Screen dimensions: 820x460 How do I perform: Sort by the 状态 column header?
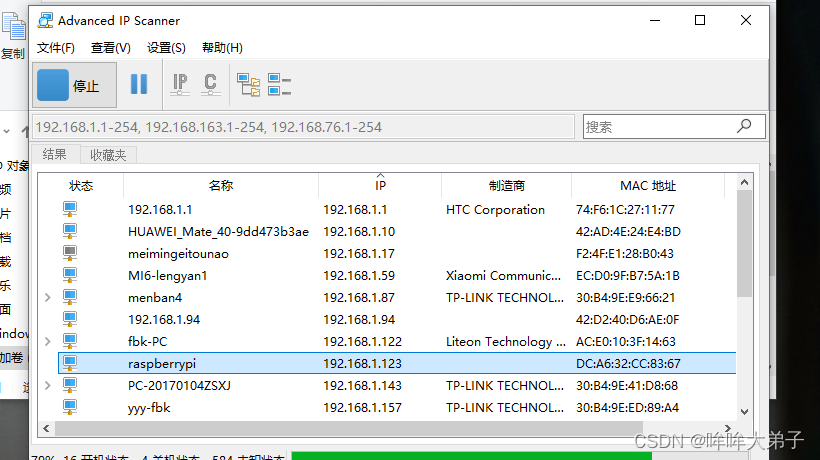click(x=81, y=186)
